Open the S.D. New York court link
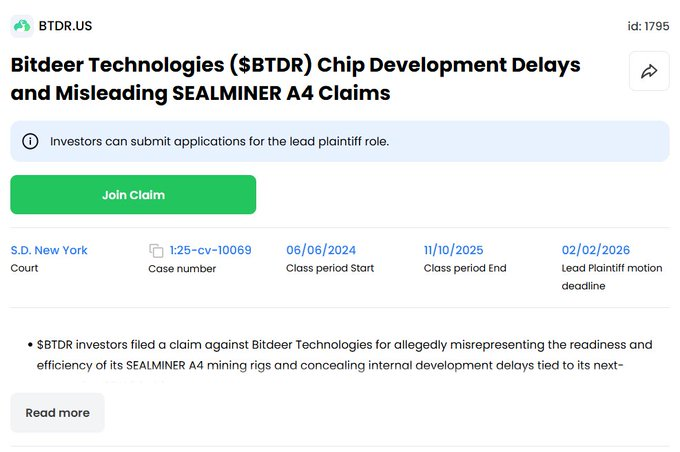 pyautogui.click(x=49, y=250)
